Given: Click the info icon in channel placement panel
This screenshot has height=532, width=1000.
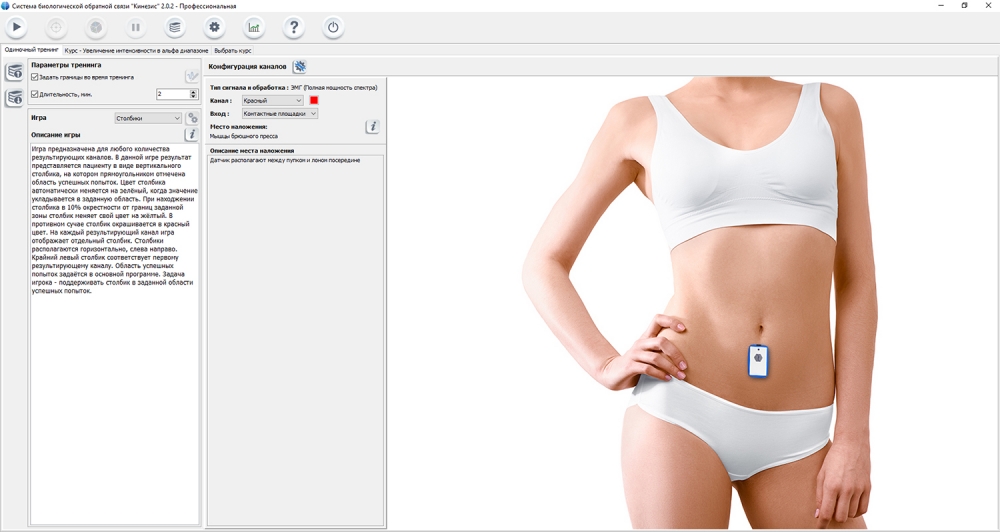Looking at the screenshot, I should pos(372,127).
